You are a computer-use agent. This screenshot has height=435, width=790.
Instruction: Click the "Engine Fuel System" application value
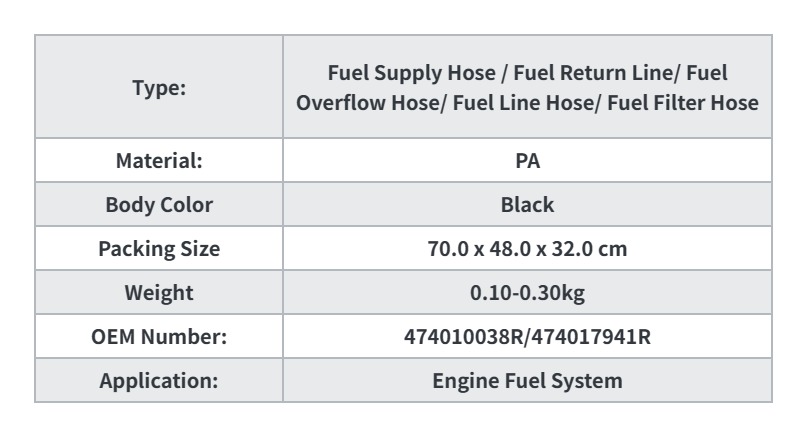click(527, 381)
